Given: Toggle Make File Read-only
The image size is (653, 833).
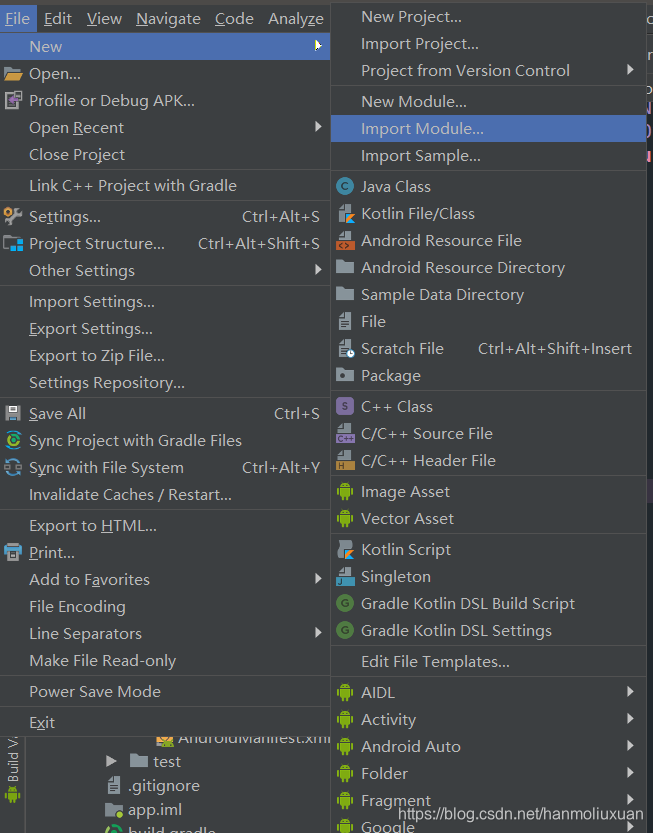Looking at the screenshot, I should coord(102,660).
